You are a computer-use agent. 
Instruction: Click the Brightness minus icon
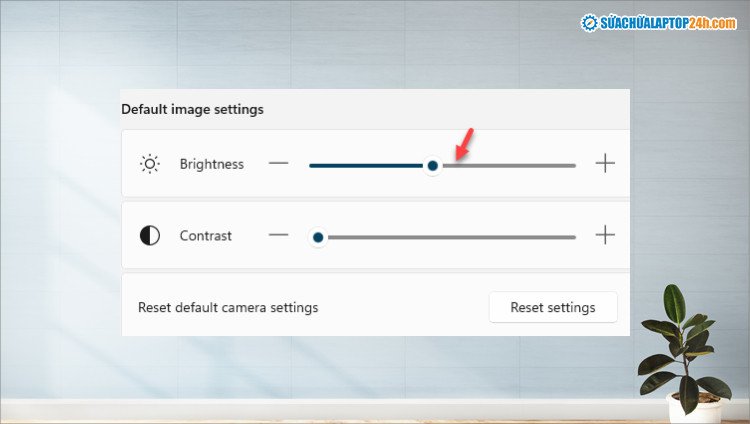[x=278, y=163]
